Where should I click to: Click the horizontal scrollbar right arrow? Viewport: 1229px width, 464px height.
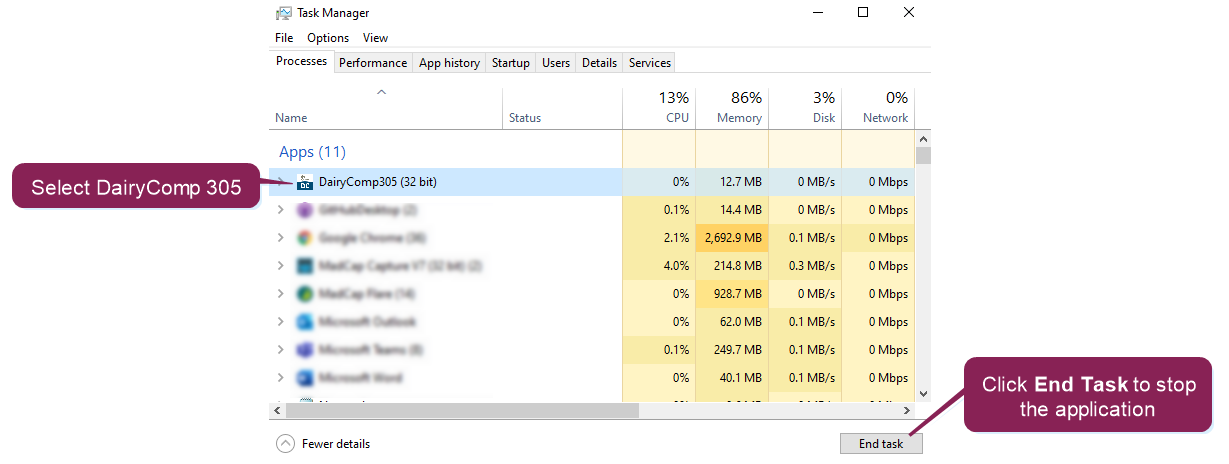coord(907,410)
